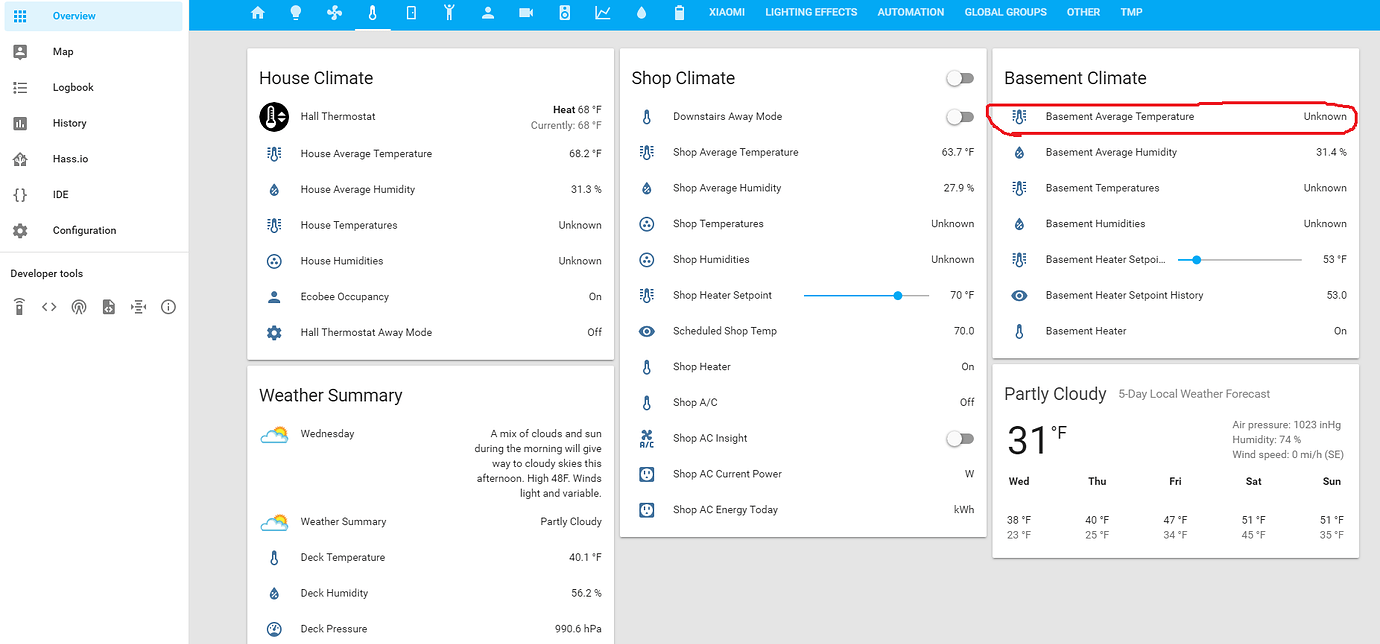This screenshot has height=644, width=1380.
Task: Open the cameras view icon
Action: tap(525, 12)
